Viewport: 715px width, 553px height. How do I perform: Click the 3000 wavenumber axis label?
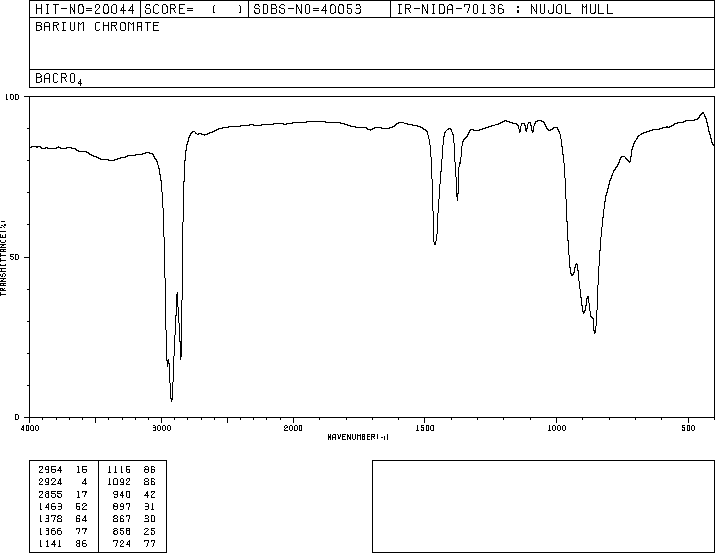[161, 428]
